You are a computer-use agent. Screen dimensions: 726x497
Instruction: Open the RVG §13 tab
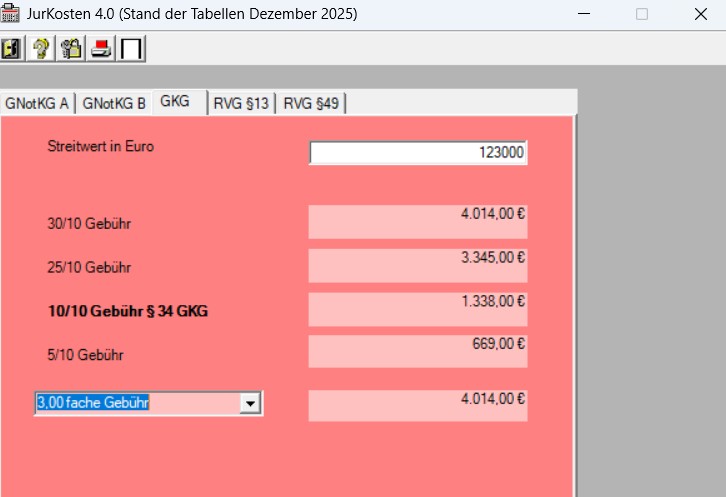pos(241,104)
